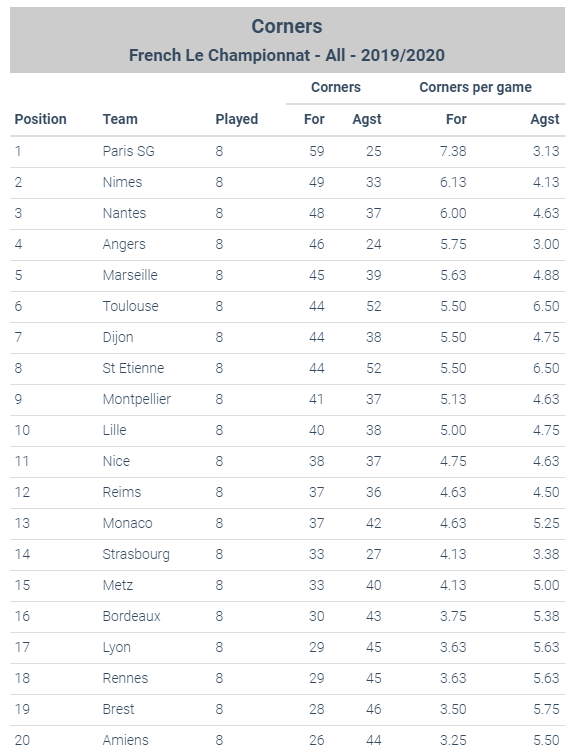Select Toulouse in the table

[x=130, y=306]
